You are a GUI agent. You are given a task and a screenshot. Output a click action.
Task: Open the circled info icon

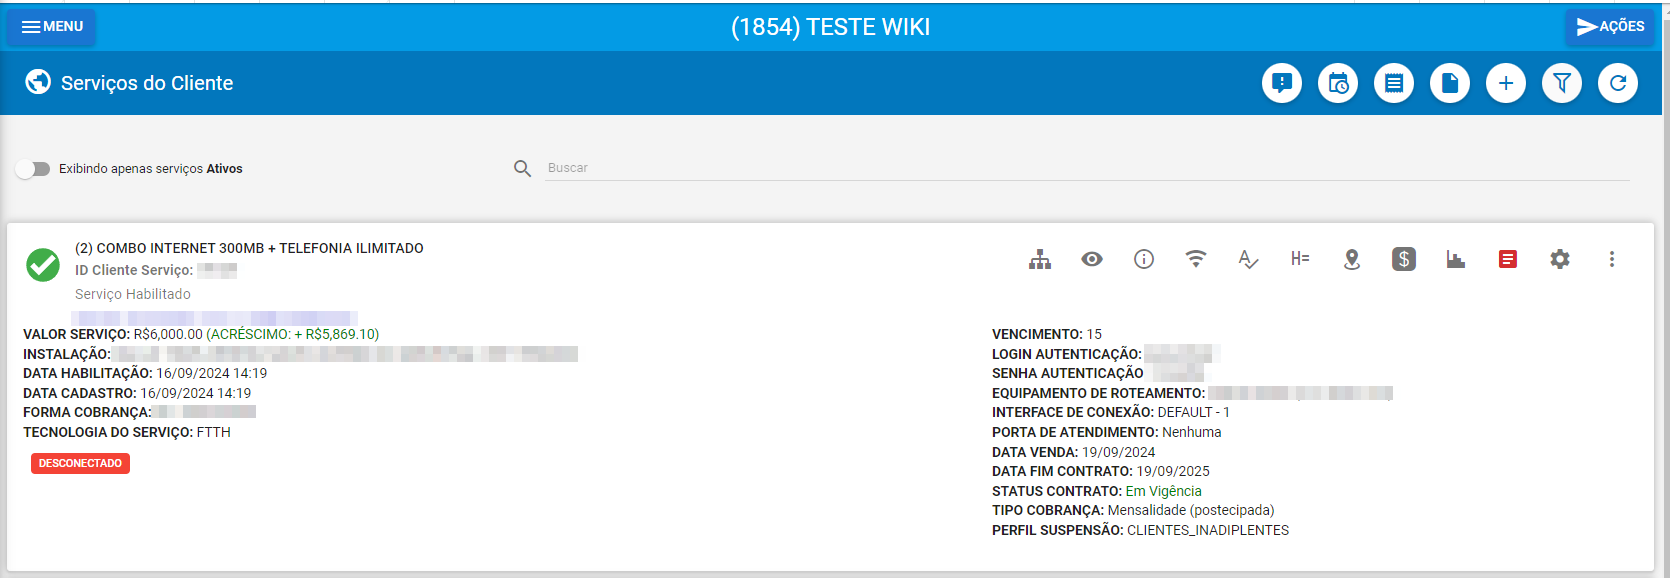pos(1144,260)
